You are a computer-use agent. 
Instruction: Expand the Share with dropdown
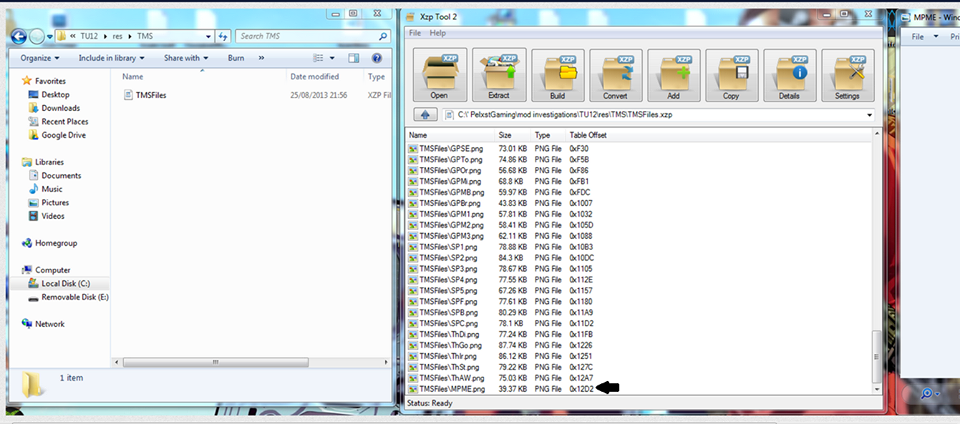(185, 58)
